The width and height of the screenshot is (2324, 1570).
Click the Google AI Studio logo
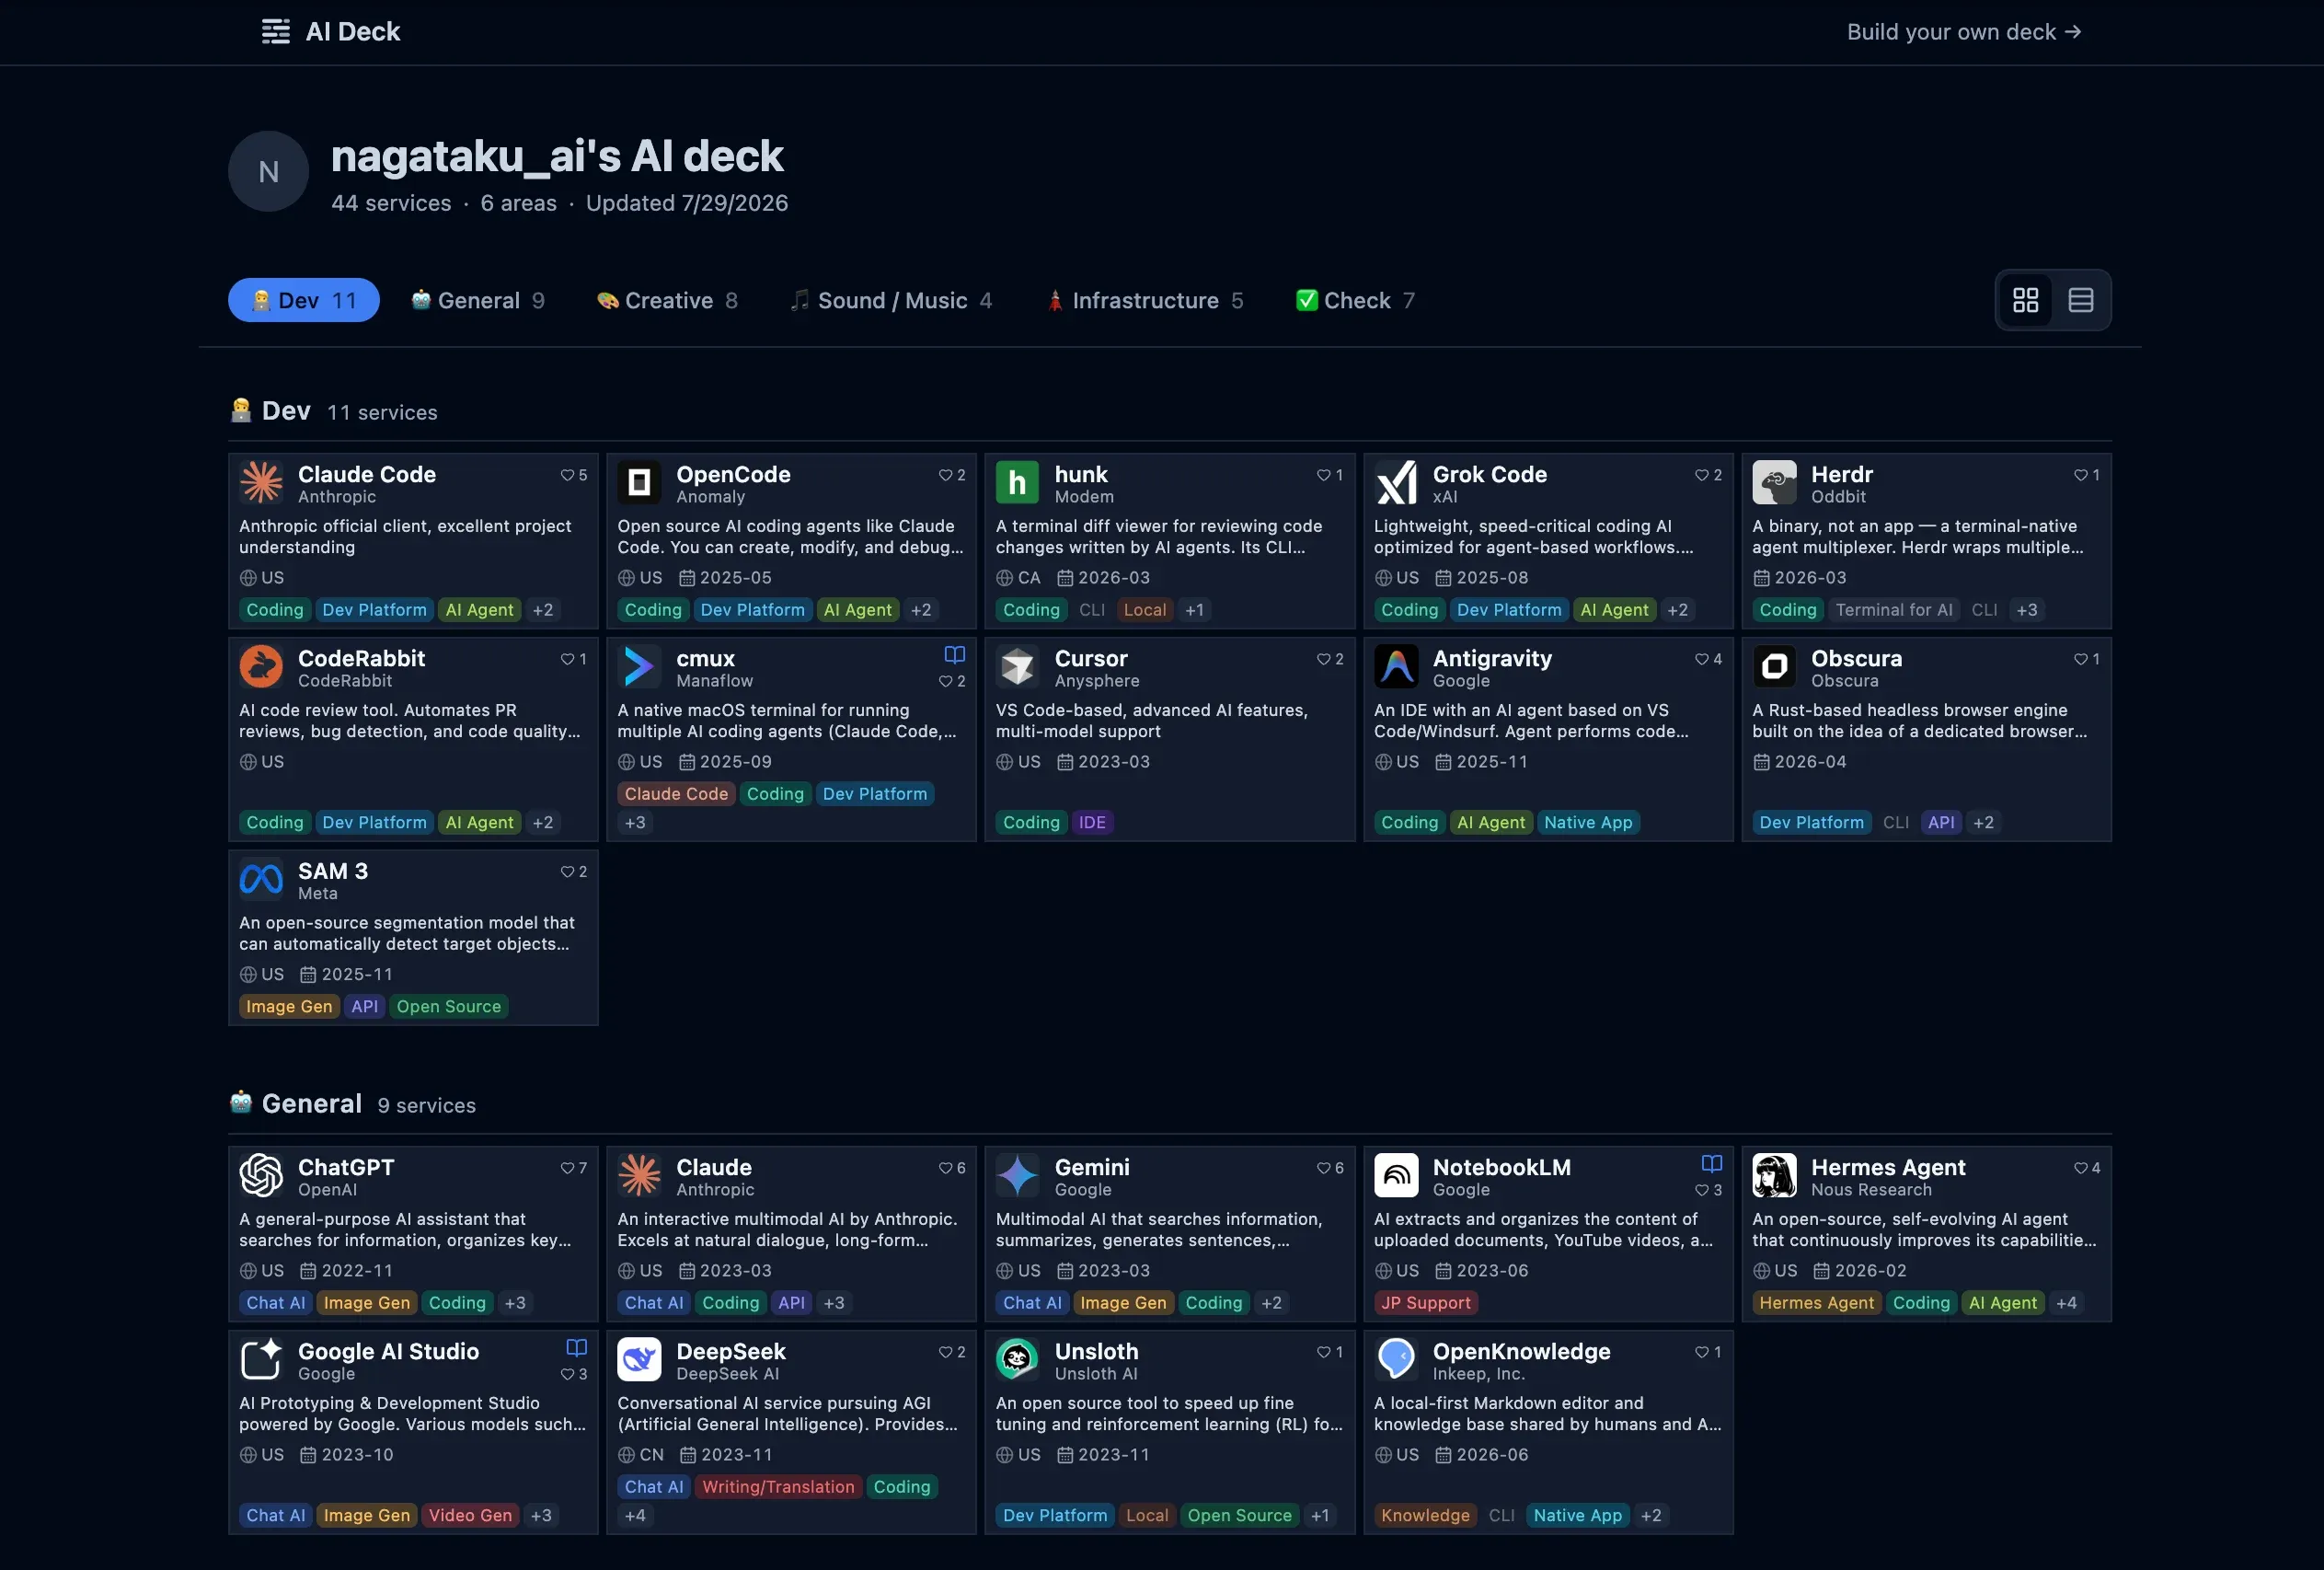point(261,1359)
